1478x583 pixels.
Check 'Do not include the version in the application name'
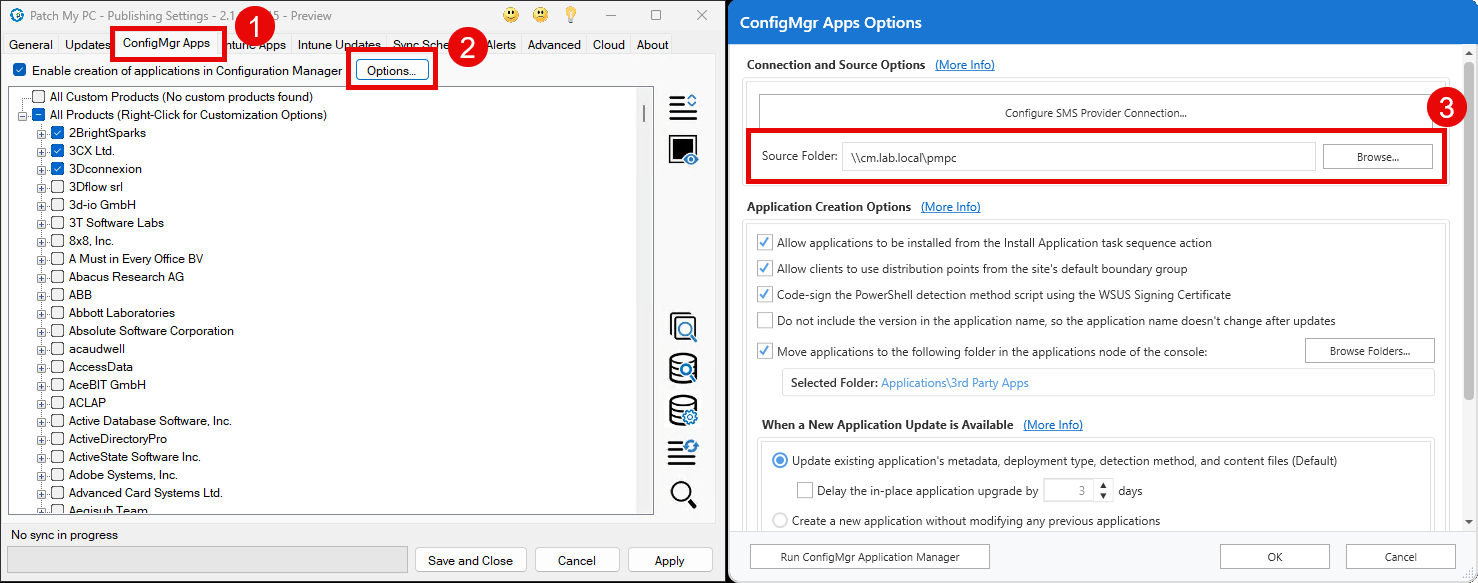pos(764,320)
